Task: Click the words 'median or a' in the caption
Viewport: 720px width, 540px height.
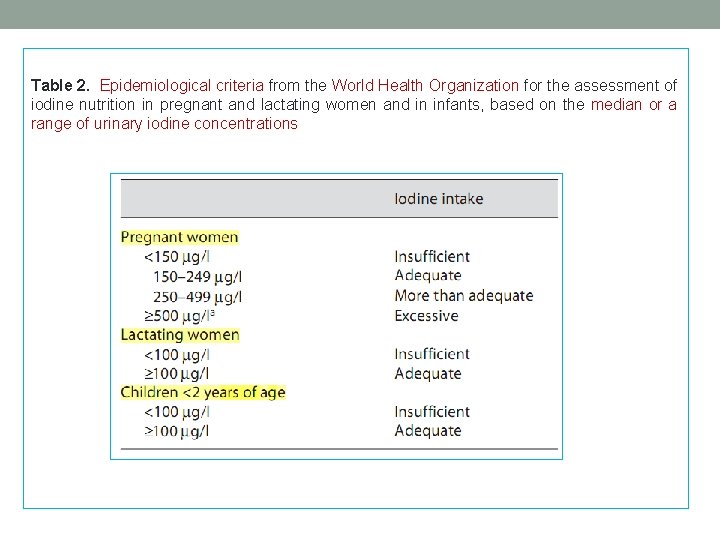Action: click(634, 105)
